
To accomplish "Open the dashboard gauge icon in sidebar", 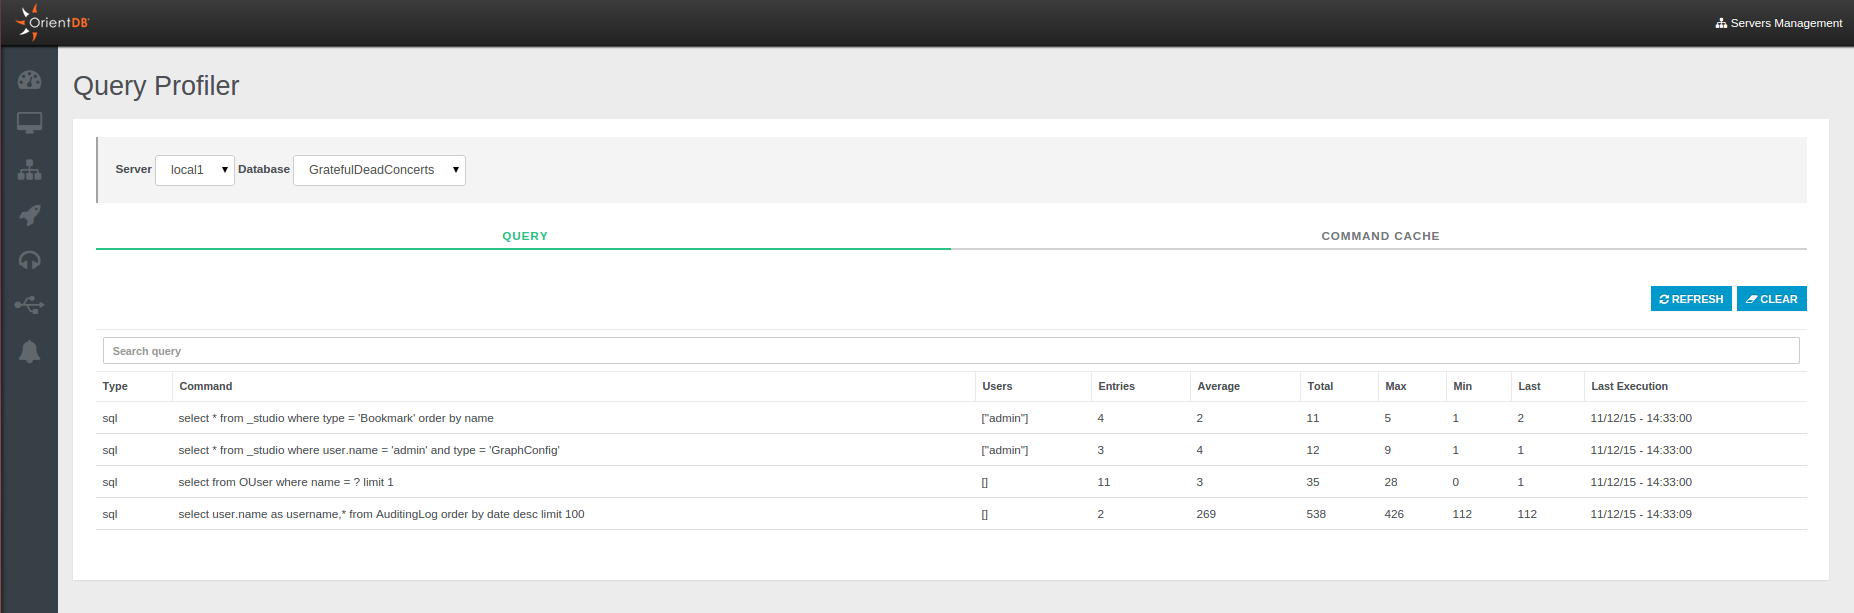I will [x=29, y=80].
